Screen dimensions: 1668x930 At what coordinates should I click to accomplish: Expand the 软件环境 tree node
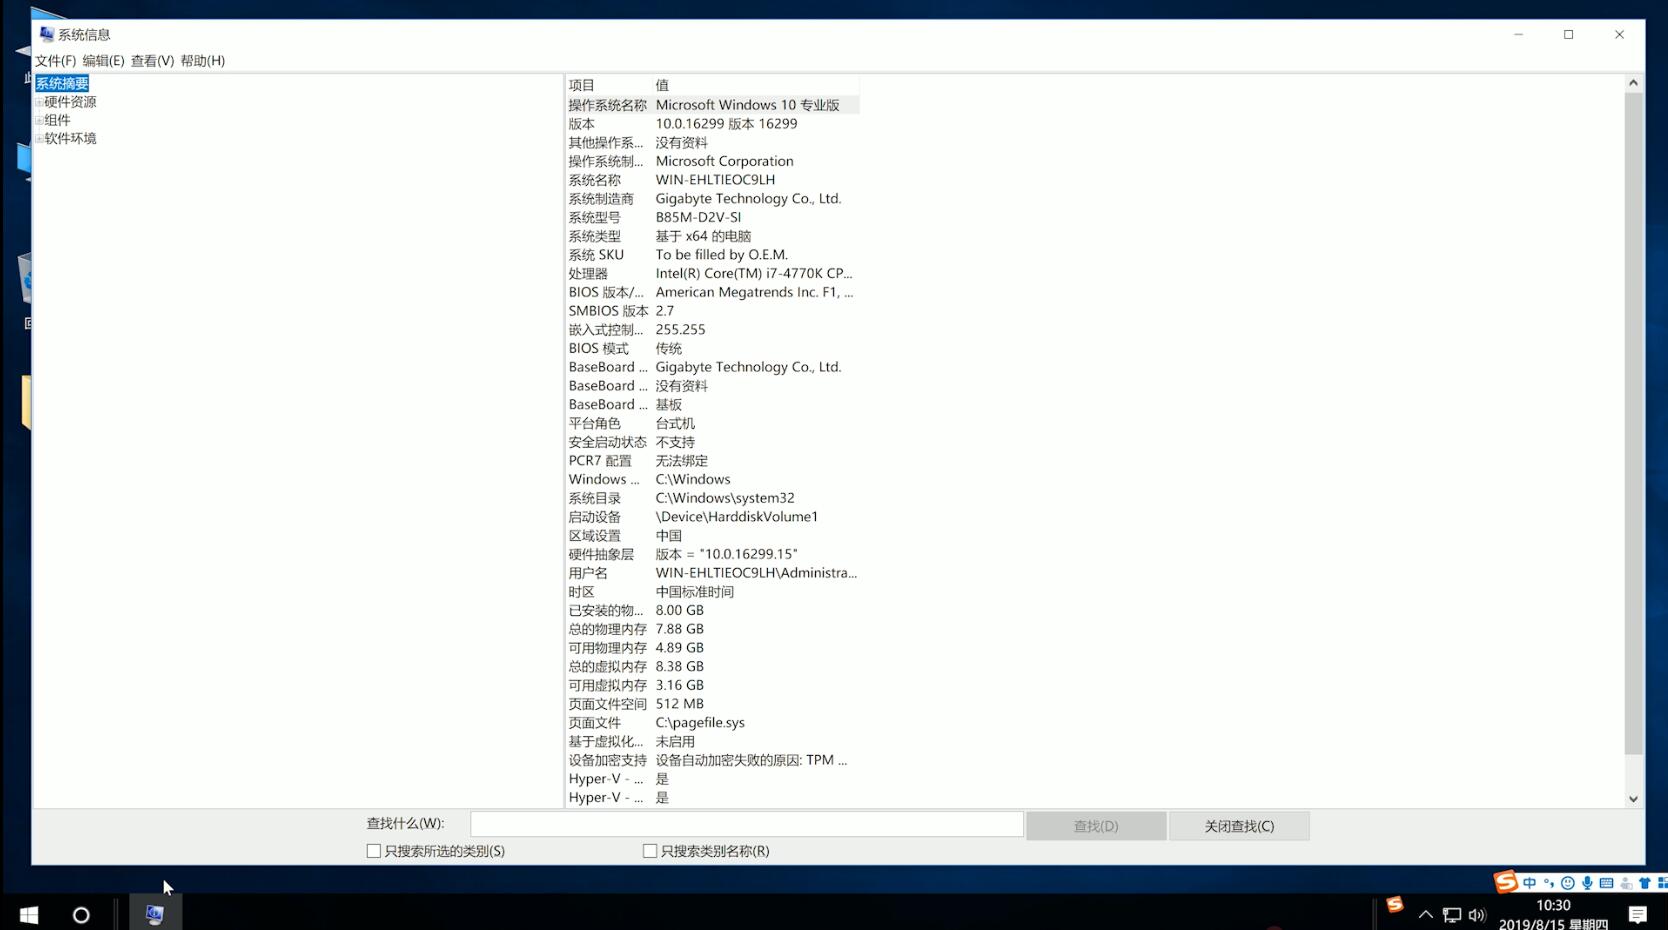click(39, 139)
